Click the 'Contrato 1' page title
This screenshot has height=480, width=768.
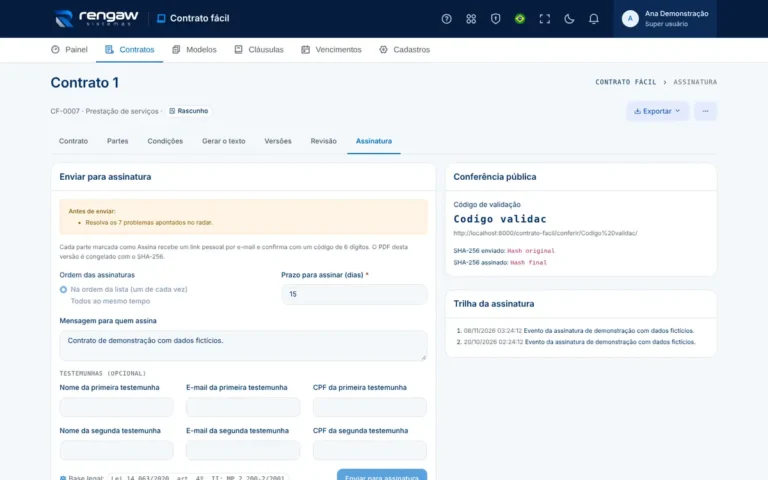click(x=85, y=82)
